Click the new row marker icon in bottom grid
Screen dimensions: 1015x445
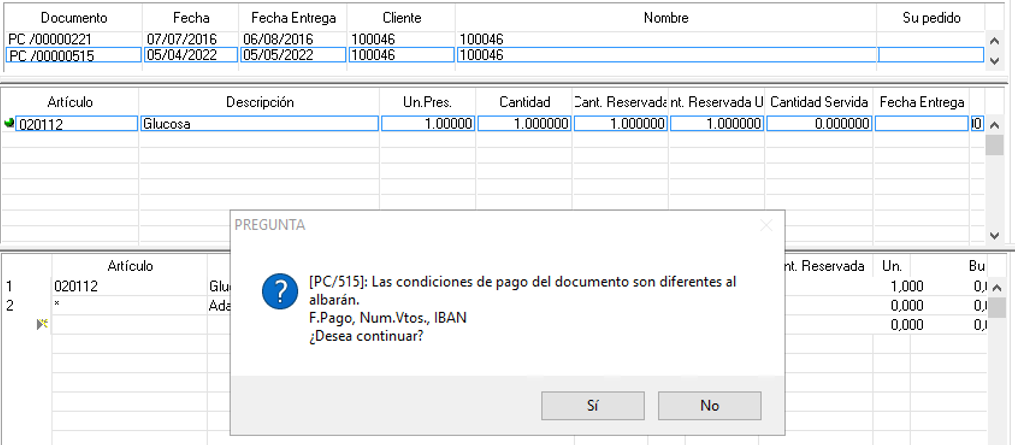click(x=42, y=324)
